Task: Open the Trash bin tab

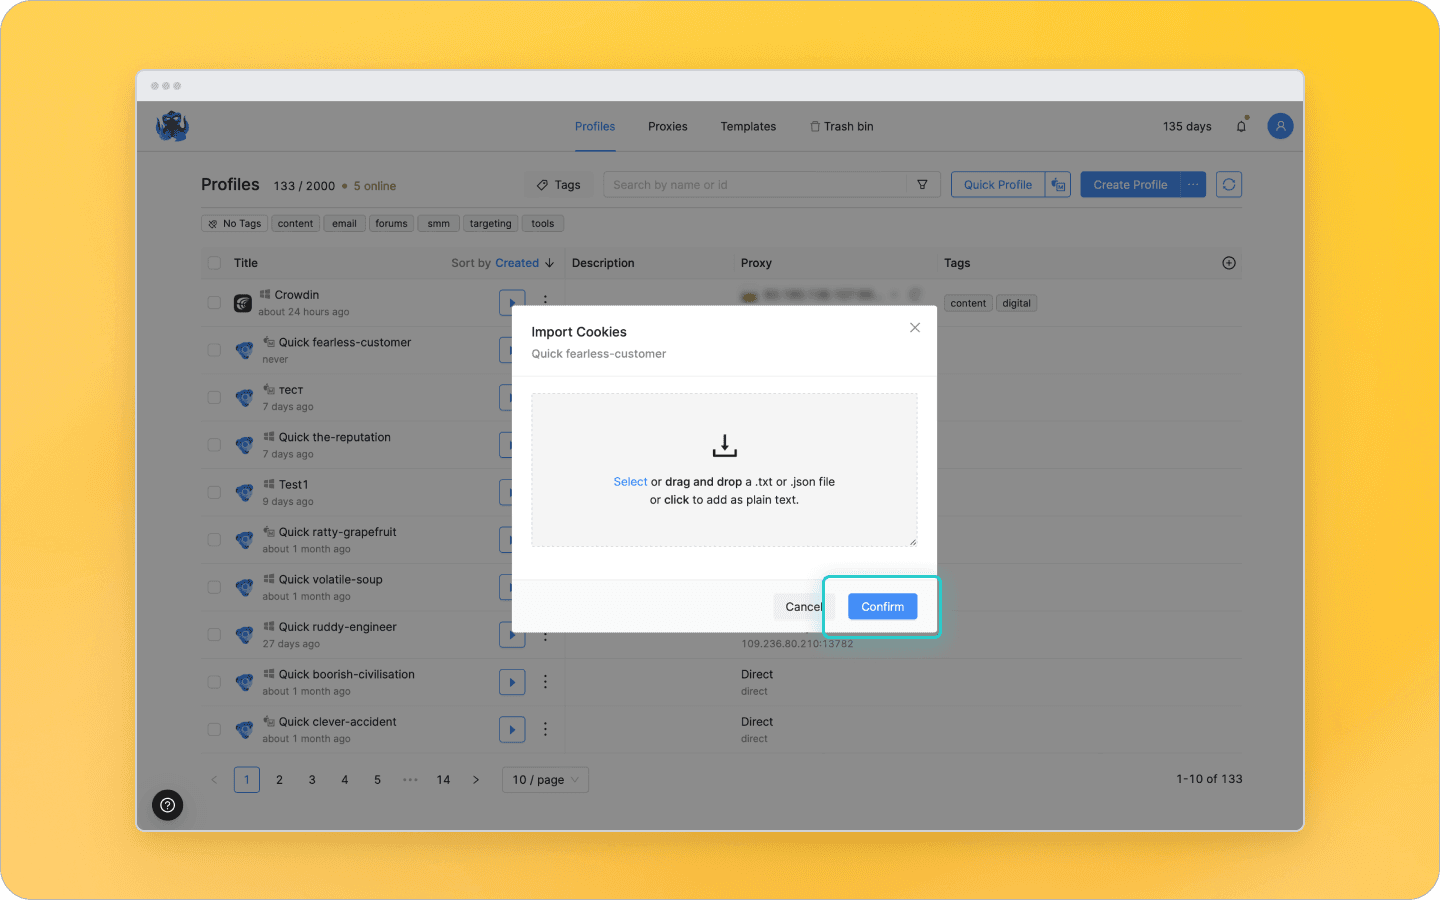Action: pyautogui.click(x=841, y=127)
